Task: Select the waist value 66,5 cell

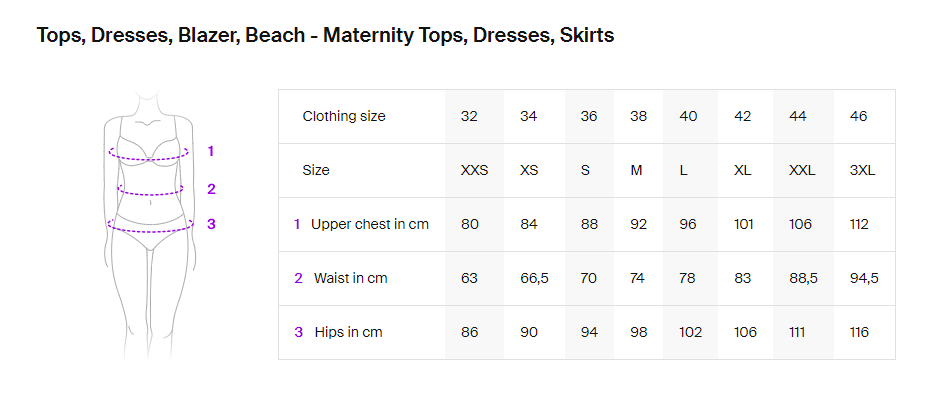Action: [x=534, y=278]
